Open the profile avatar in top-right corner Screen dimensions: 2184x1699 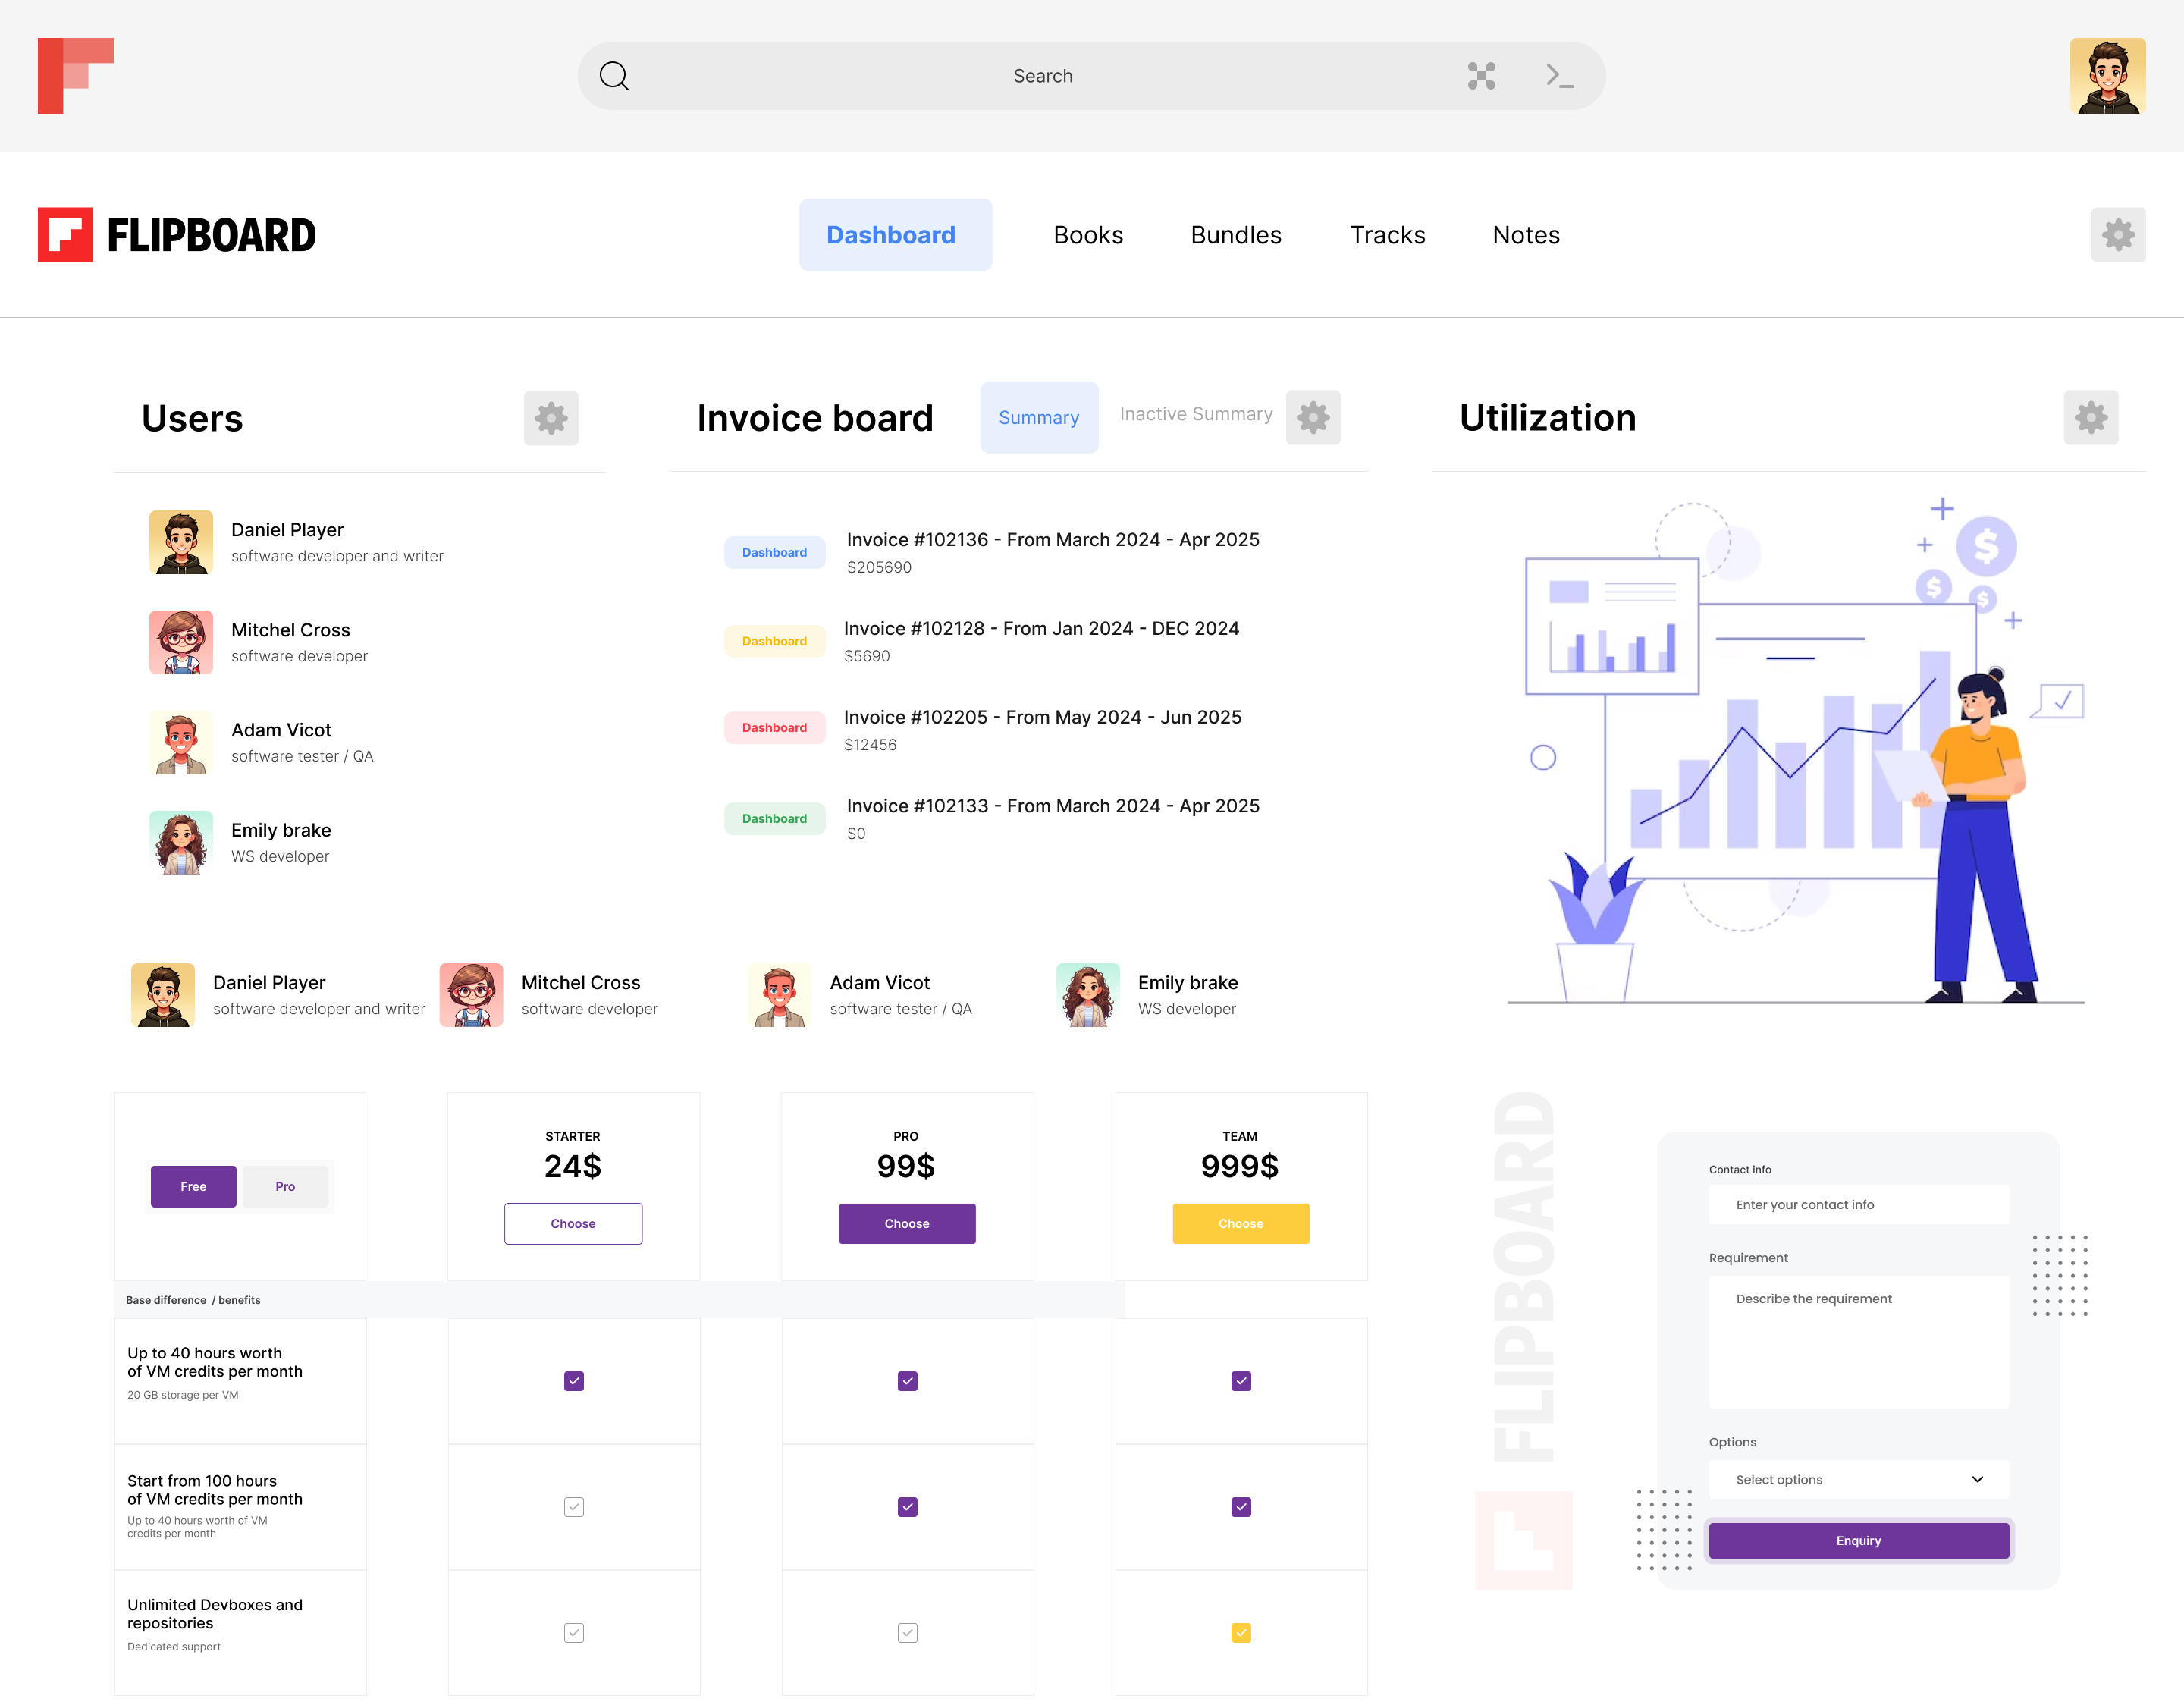coord(2107,76)
